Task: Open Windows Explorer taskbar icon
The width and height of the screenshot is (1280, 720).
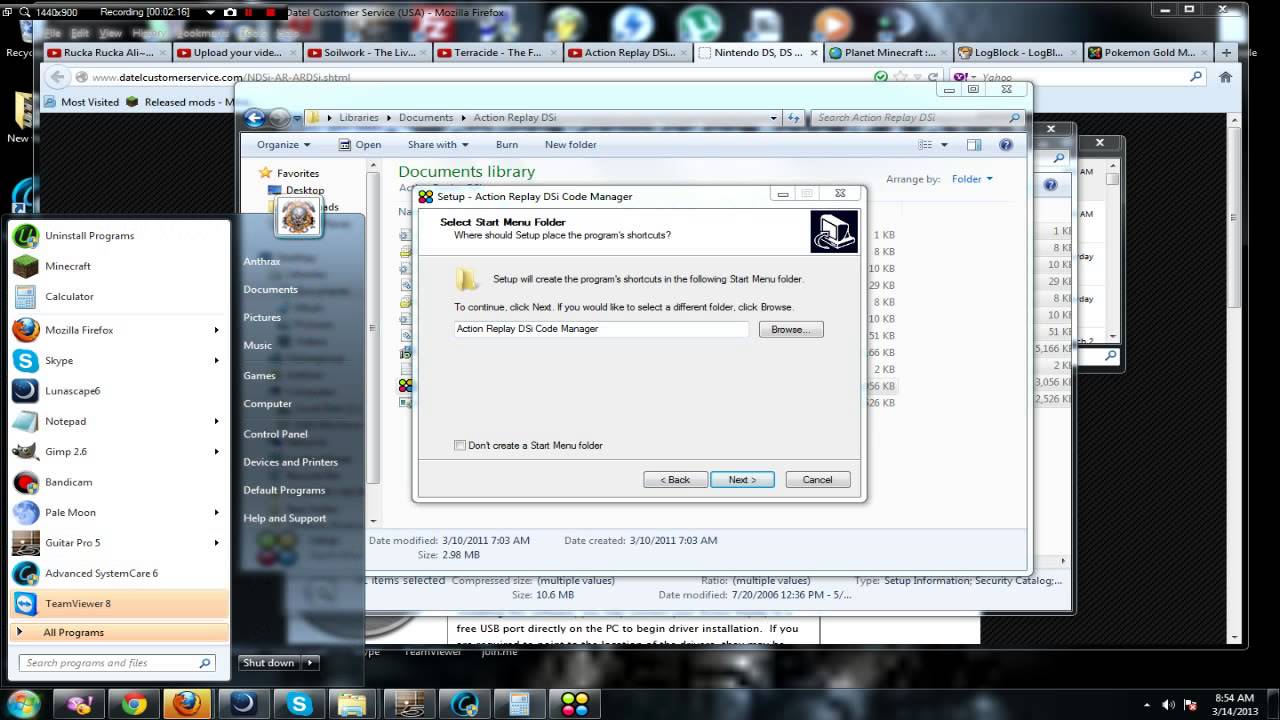Action: (353, 704)
